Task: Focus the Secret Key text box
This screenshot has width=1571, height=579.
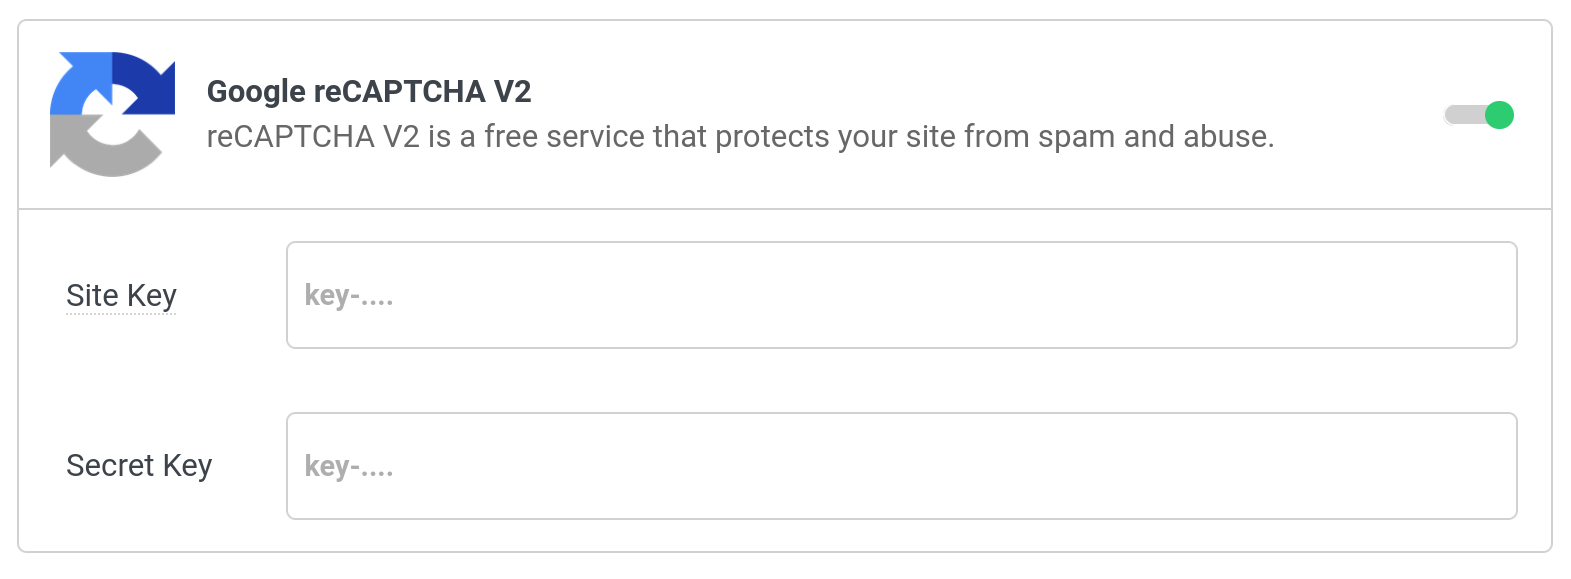Action: (900, 466)
